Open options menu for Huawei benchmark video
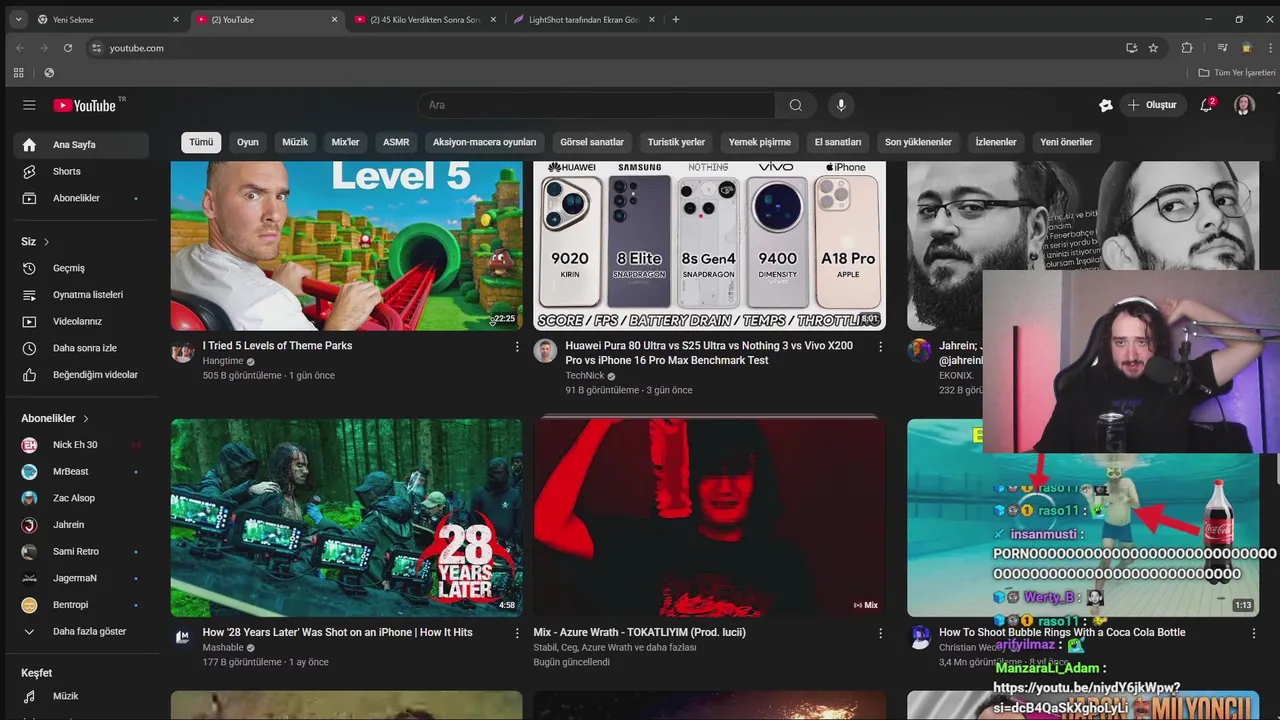The height and width of the screenshot is (720, 1280). coord(880,346)
